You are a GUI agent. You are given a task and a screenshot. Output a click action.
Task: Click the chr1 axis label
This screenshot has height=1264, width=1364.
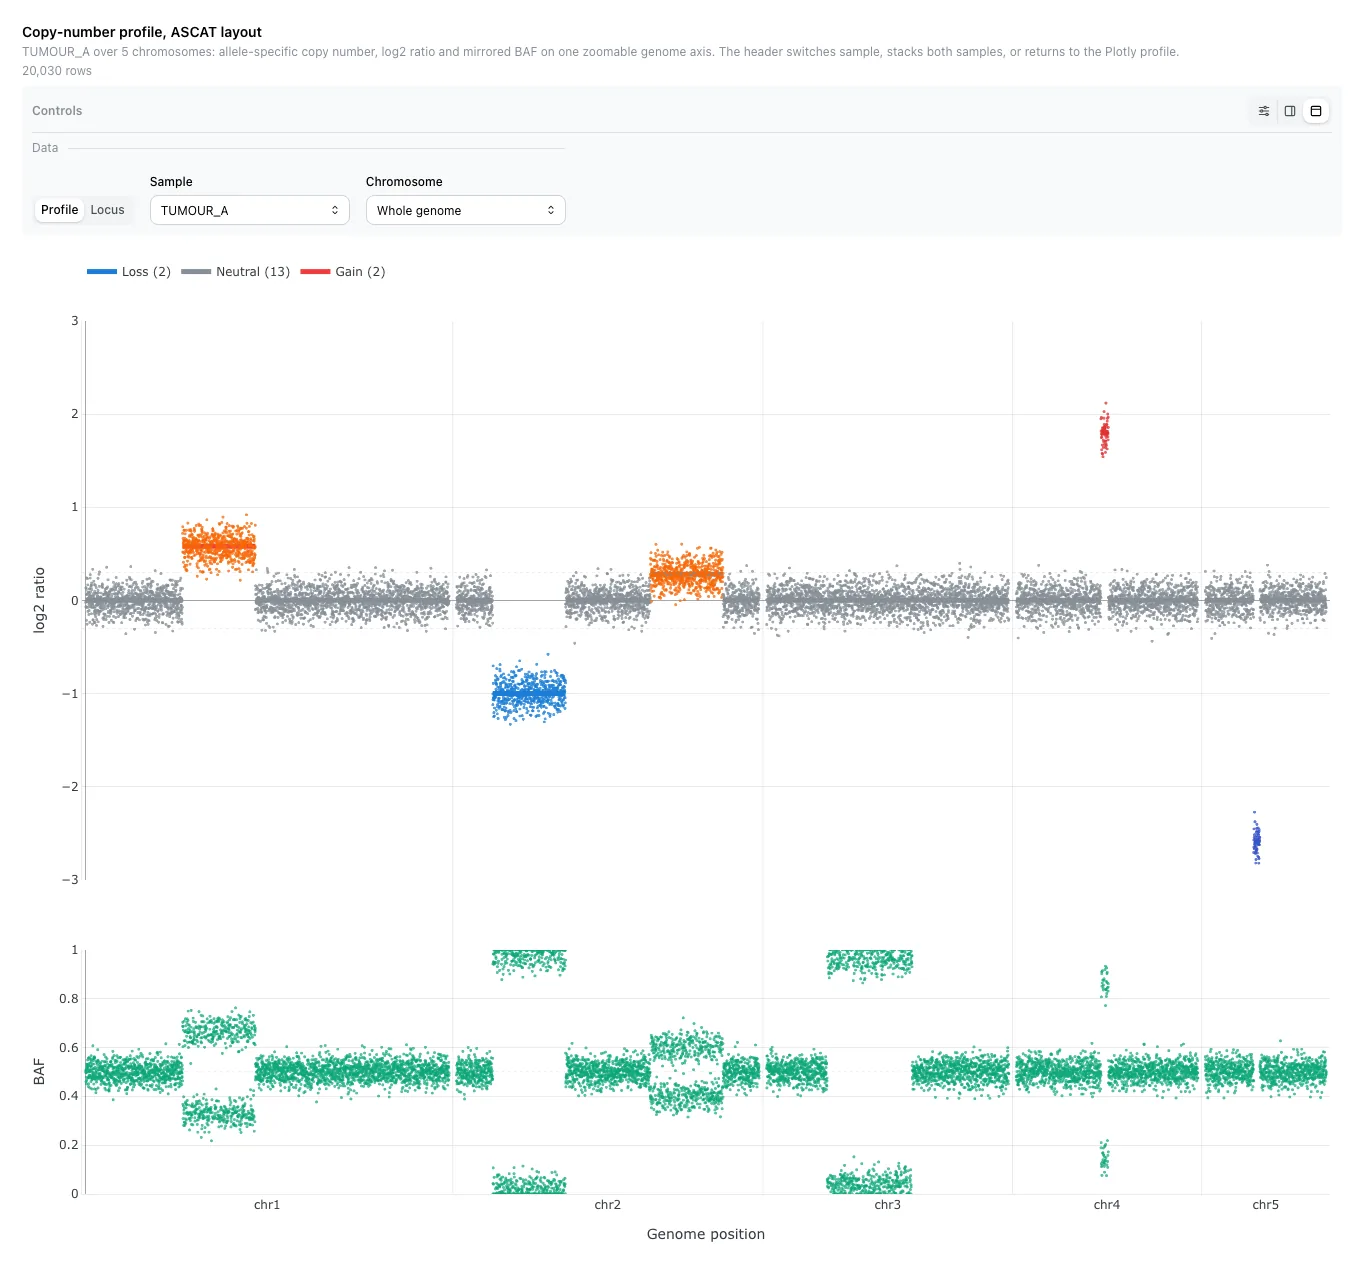[267, 1205]
